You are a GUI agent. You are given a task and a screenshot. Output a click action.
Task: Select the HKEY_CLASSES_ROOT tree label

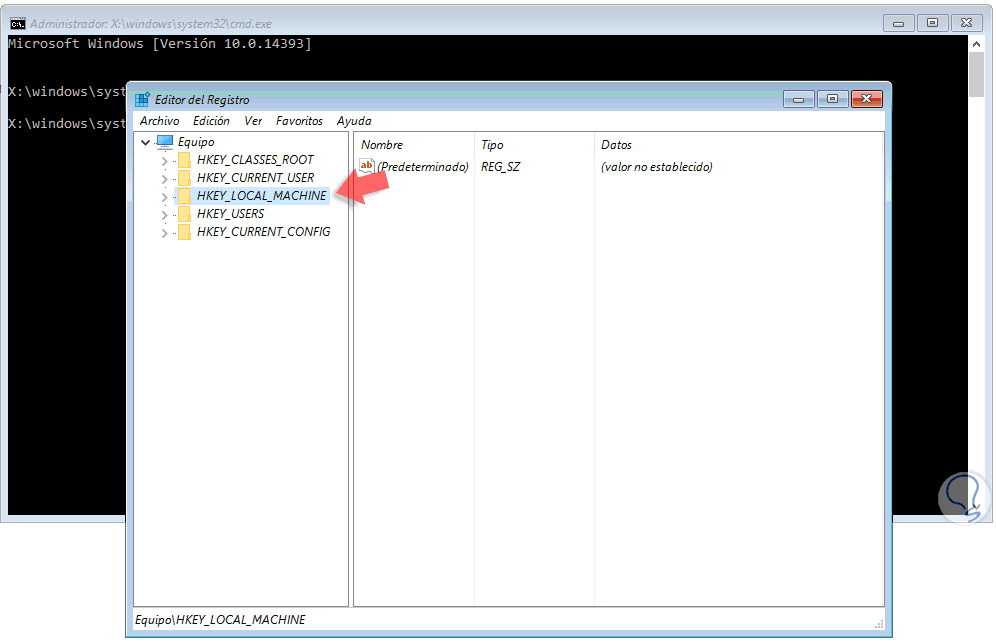(x=255, y=160)
